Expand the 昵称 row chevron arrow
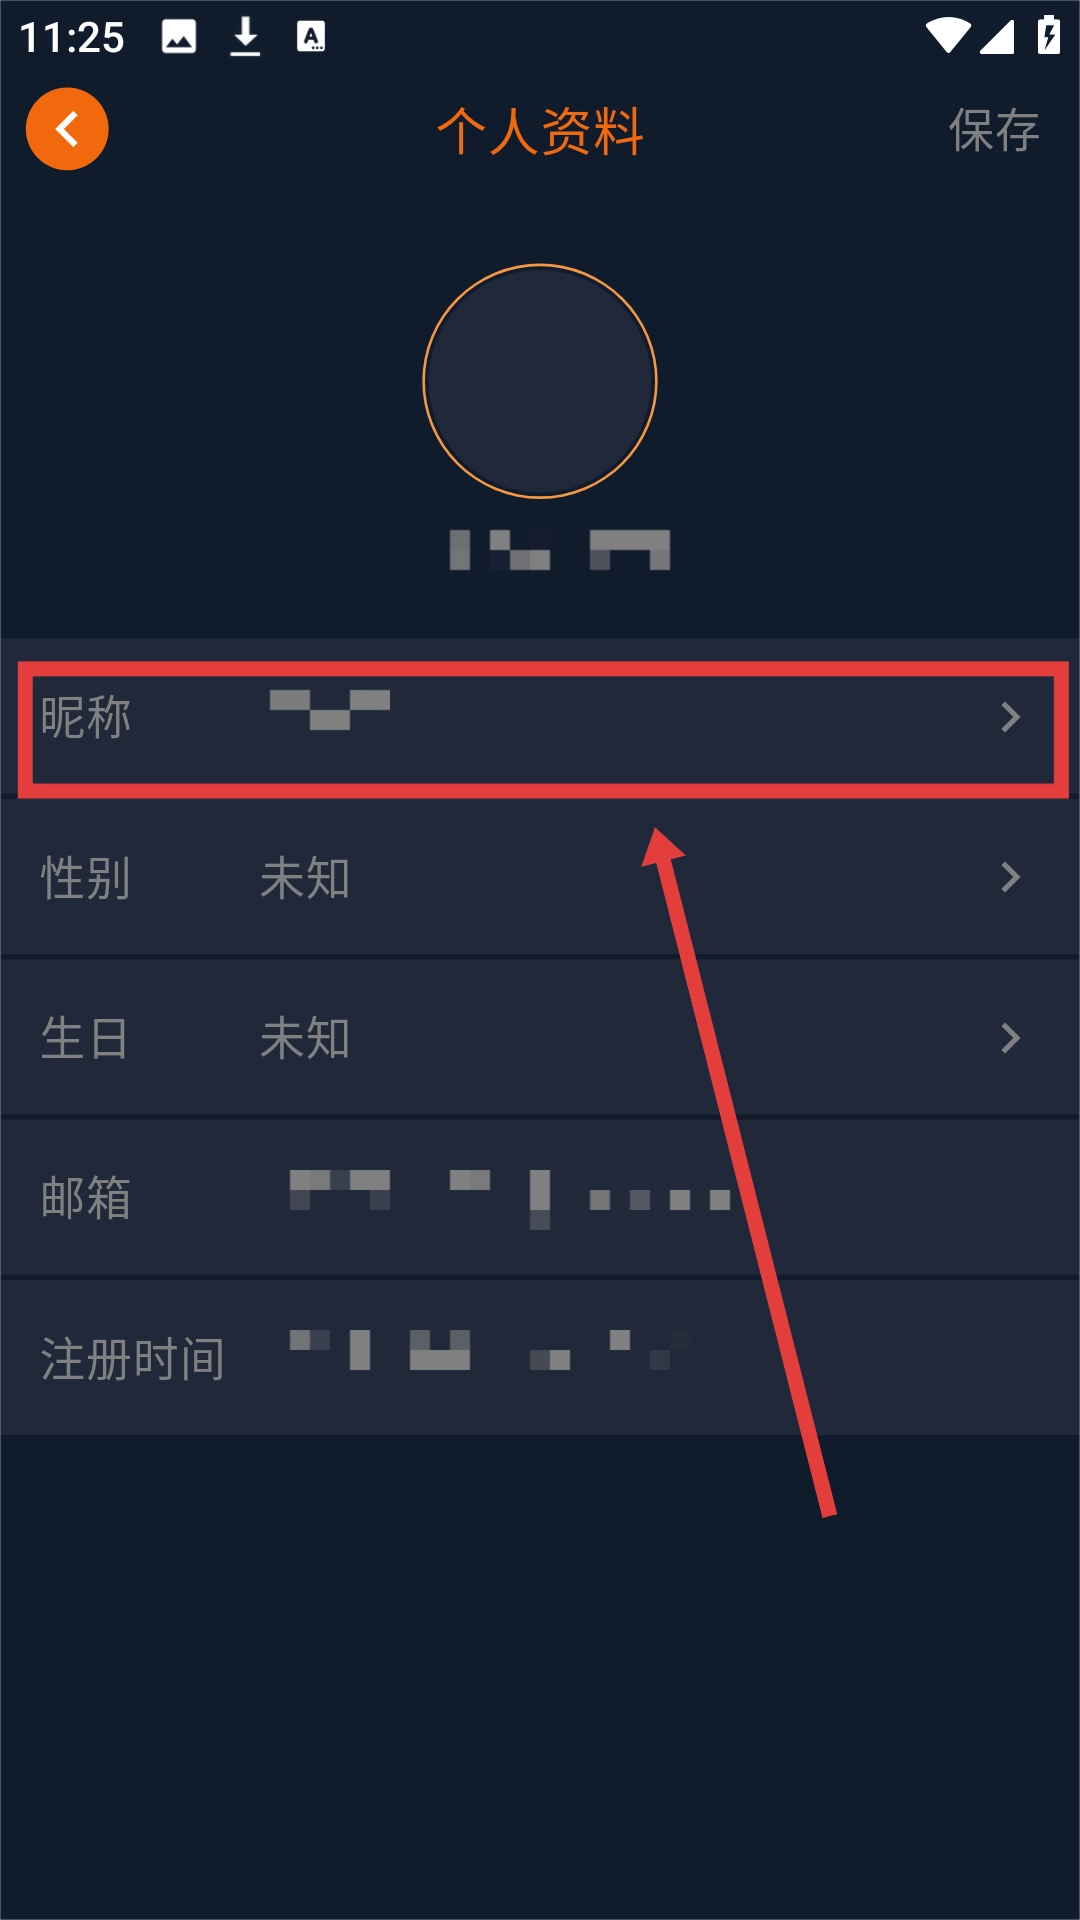The width and height of the screenshot is (1080, 1920). (1011, 717)
